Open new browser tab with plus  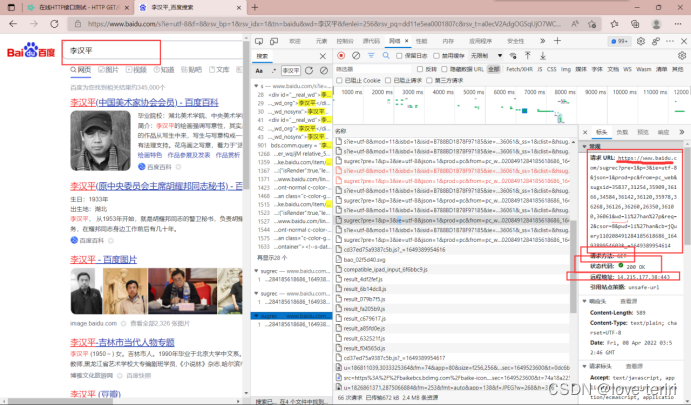pyautogui.click(x=255, y=7)
